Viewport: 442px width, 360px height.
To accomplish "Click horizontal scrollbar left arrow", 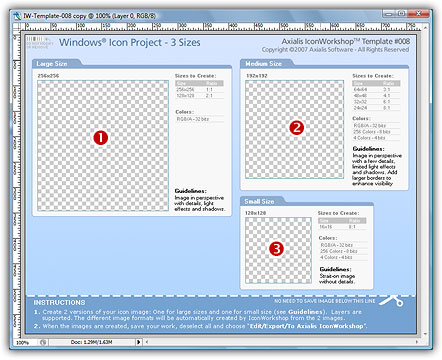I will point(147,342).
